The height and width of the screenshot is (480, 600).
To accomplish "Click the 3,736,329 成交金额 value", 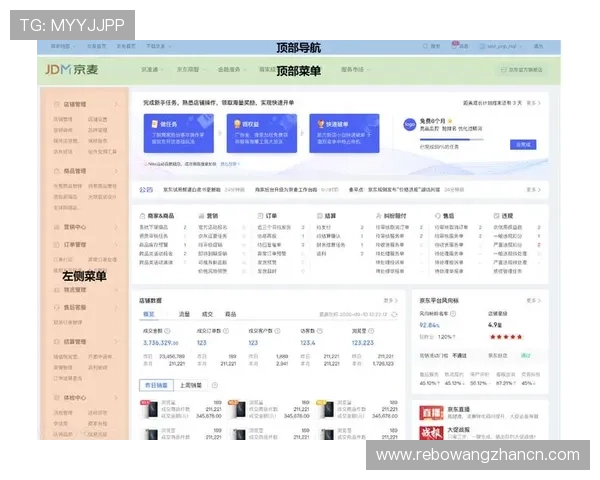I will pyautogui.click(x=160, y=343).
